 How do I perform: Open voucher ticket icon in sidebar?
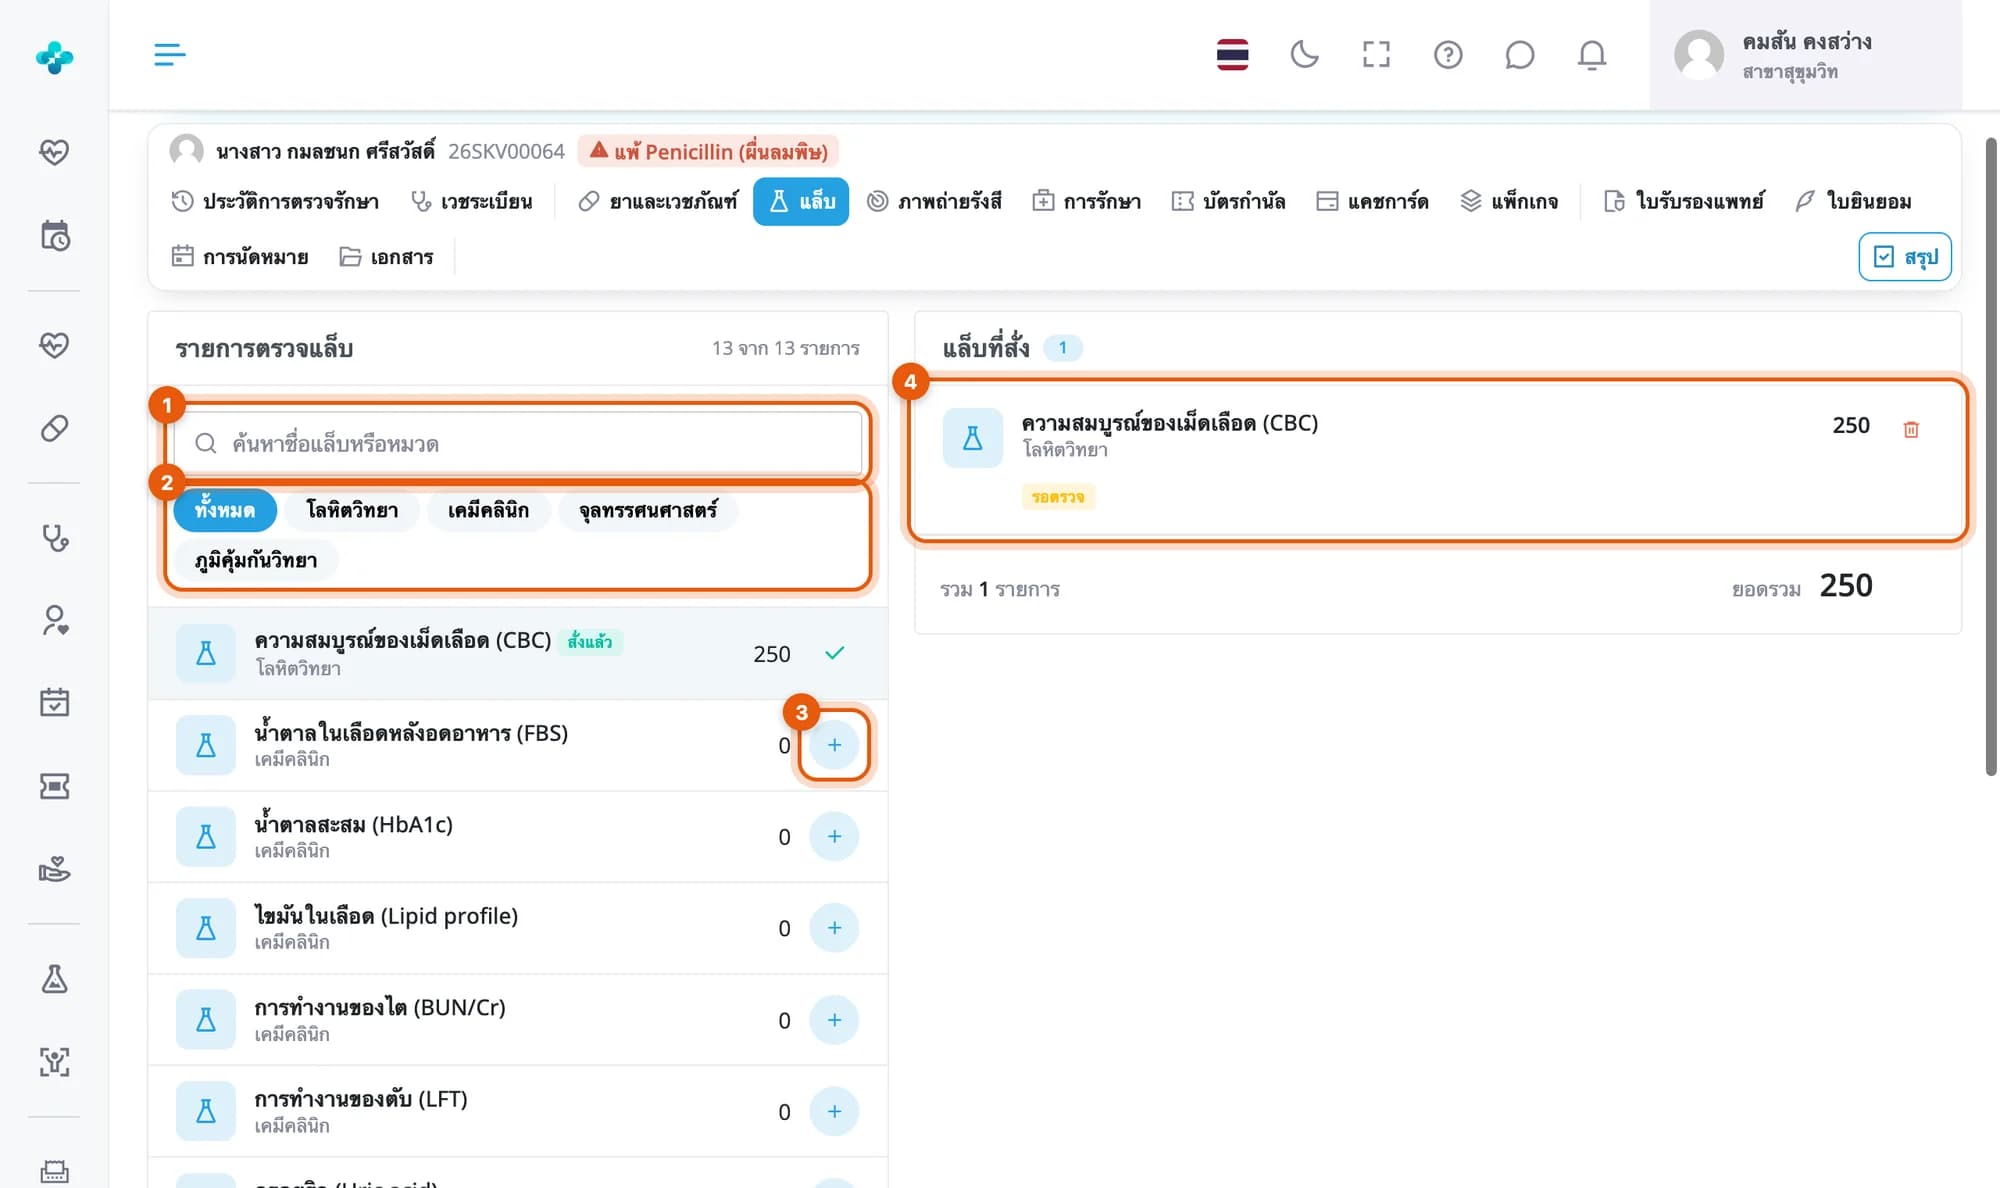tap(54, 786)
